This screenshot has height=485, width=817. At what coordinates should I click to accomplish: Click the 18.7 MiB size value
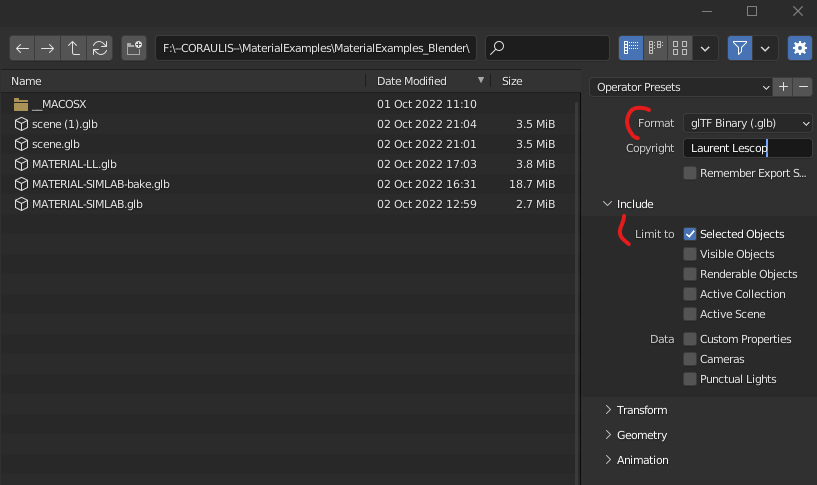coord(532,184)
